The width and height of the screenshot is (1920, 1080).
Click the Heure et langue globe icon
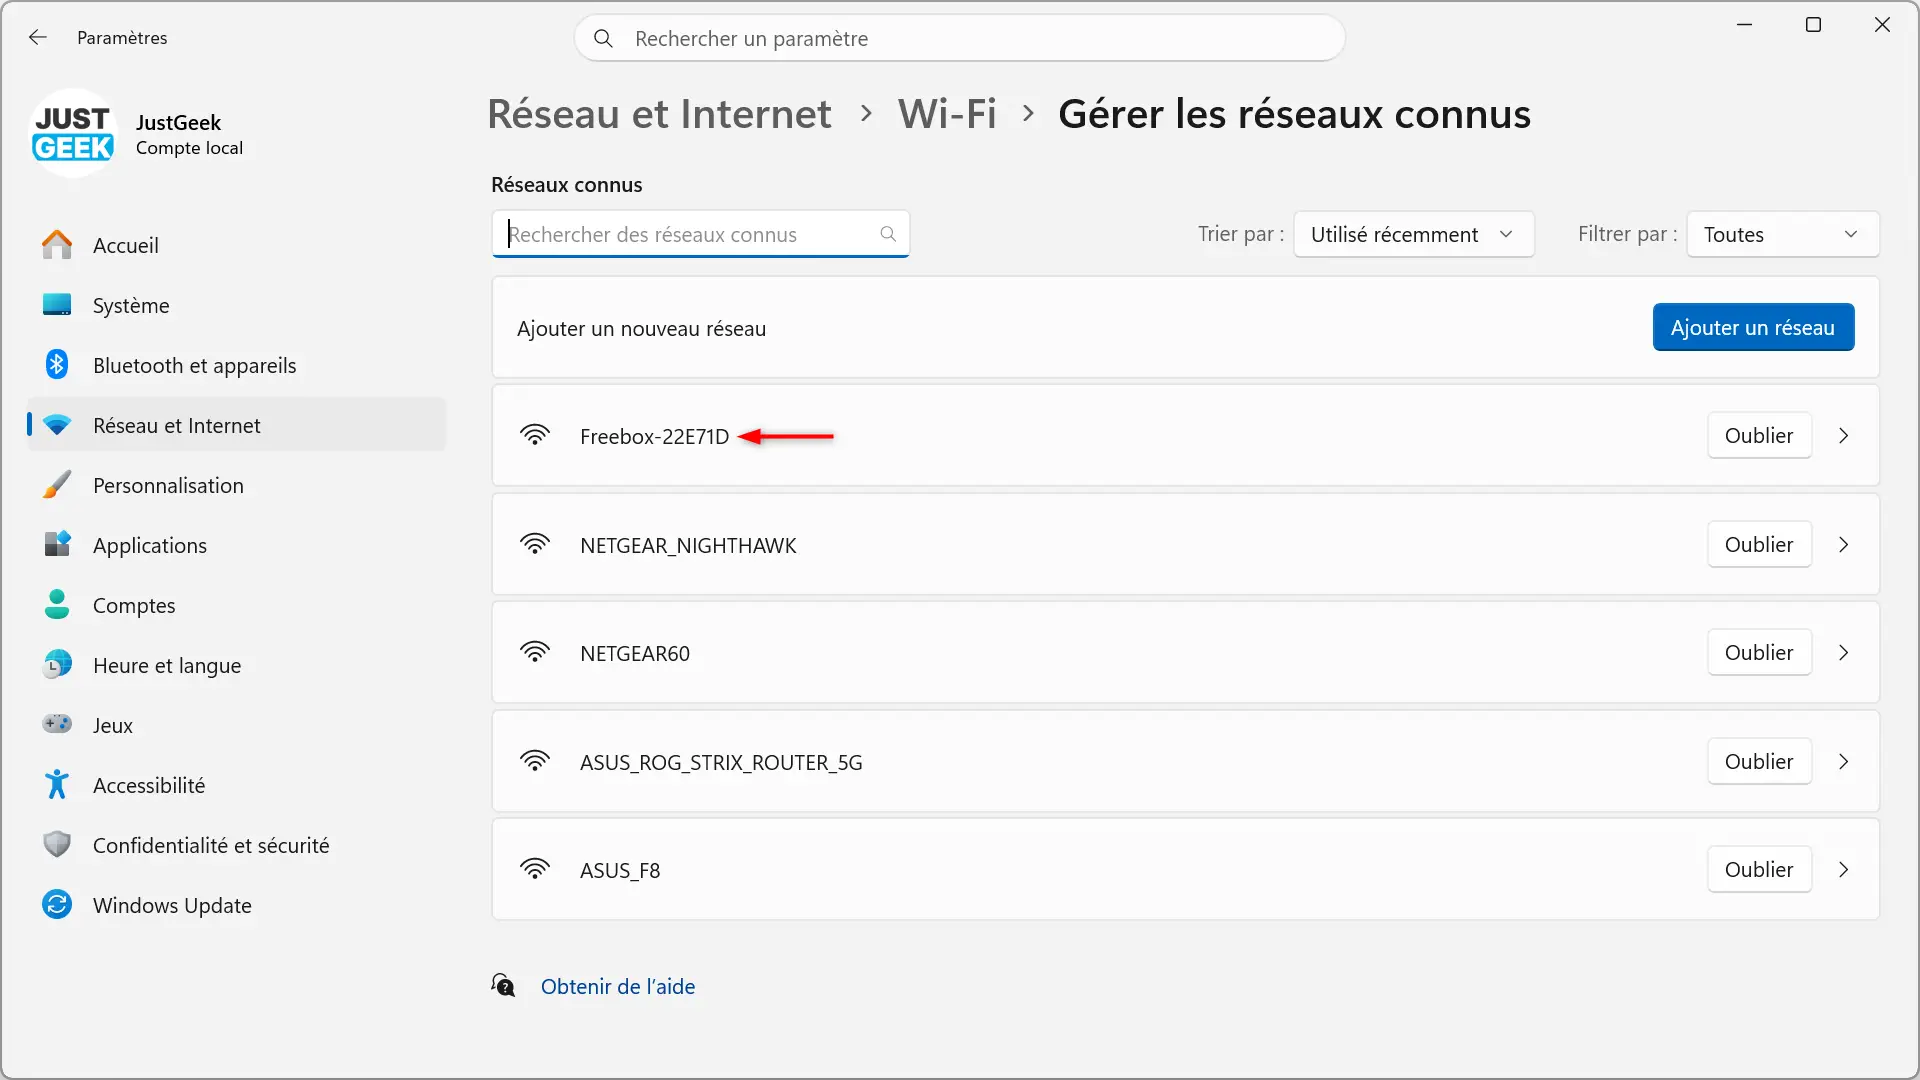(x=57, y=665)
